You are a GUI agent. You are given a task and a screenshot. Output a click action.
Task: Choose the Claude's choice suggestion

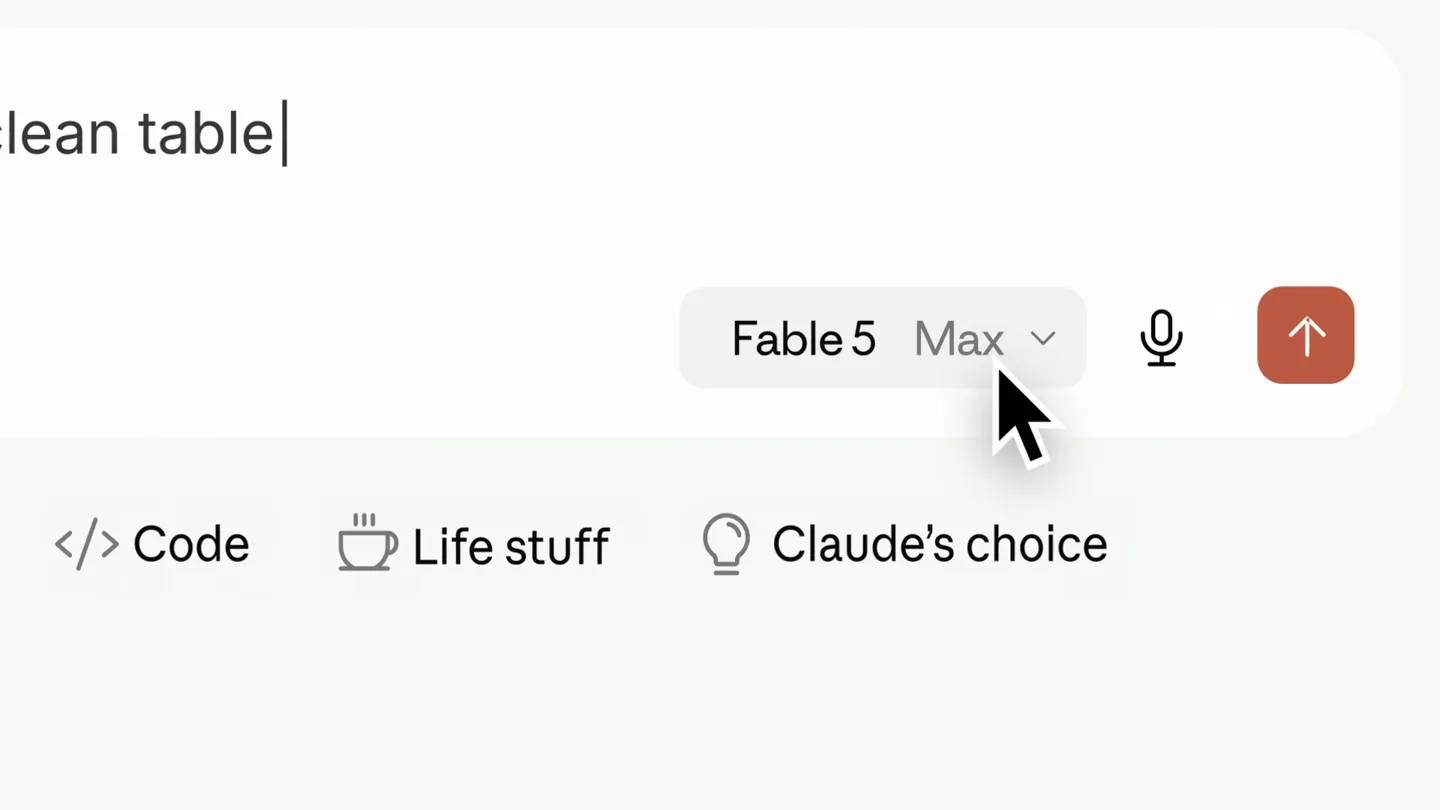coord(905,545)
